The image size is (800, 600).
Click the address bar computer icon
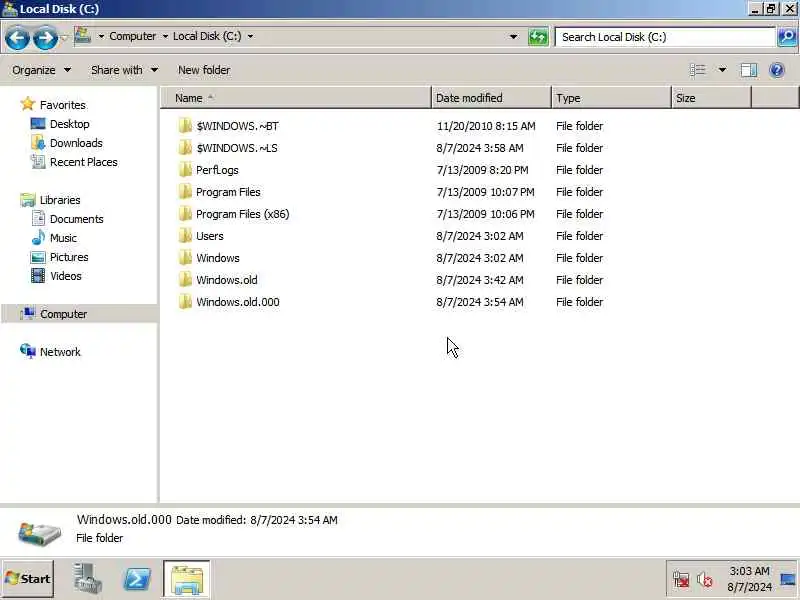[83, 36]
